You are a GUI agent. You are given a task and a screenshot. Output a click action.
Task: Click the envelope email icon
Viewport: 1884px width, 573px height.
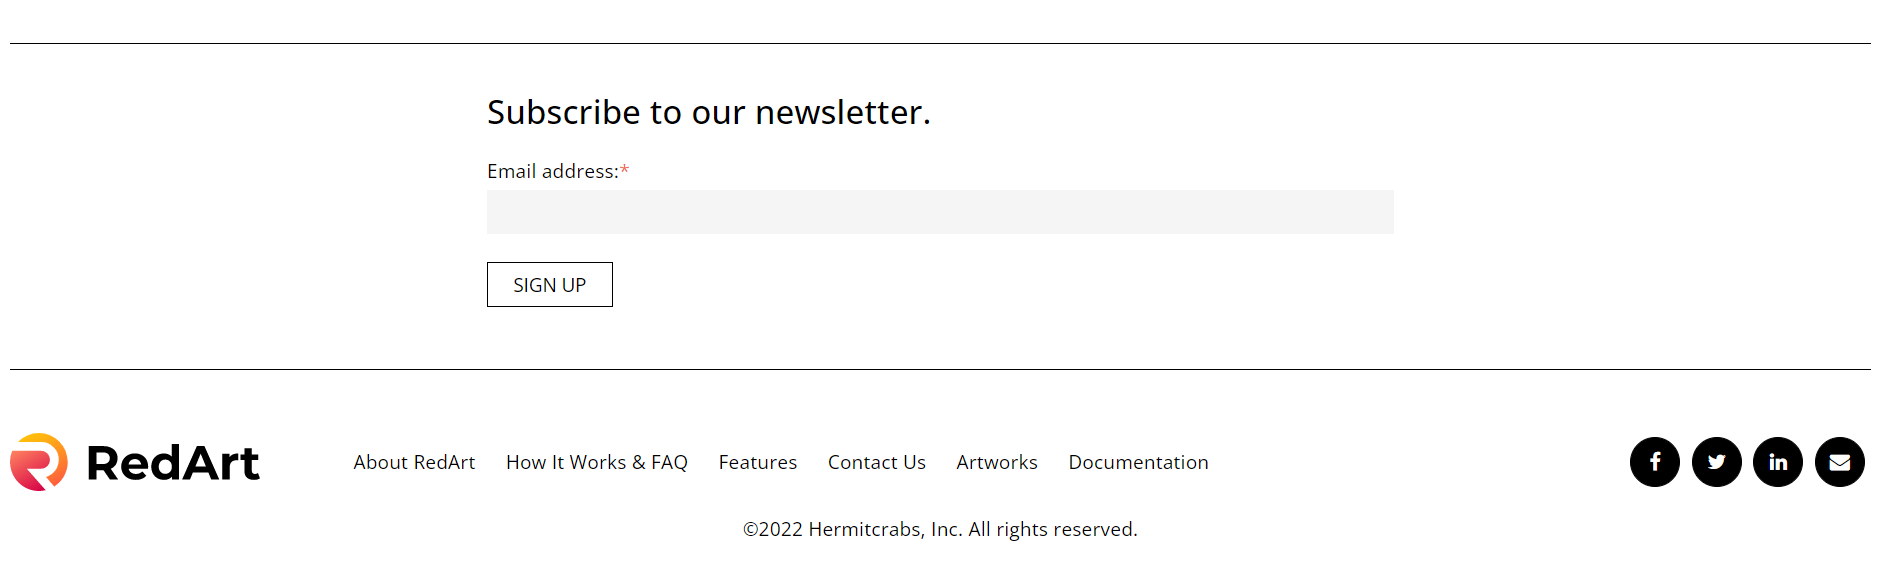coord(1839,462)
